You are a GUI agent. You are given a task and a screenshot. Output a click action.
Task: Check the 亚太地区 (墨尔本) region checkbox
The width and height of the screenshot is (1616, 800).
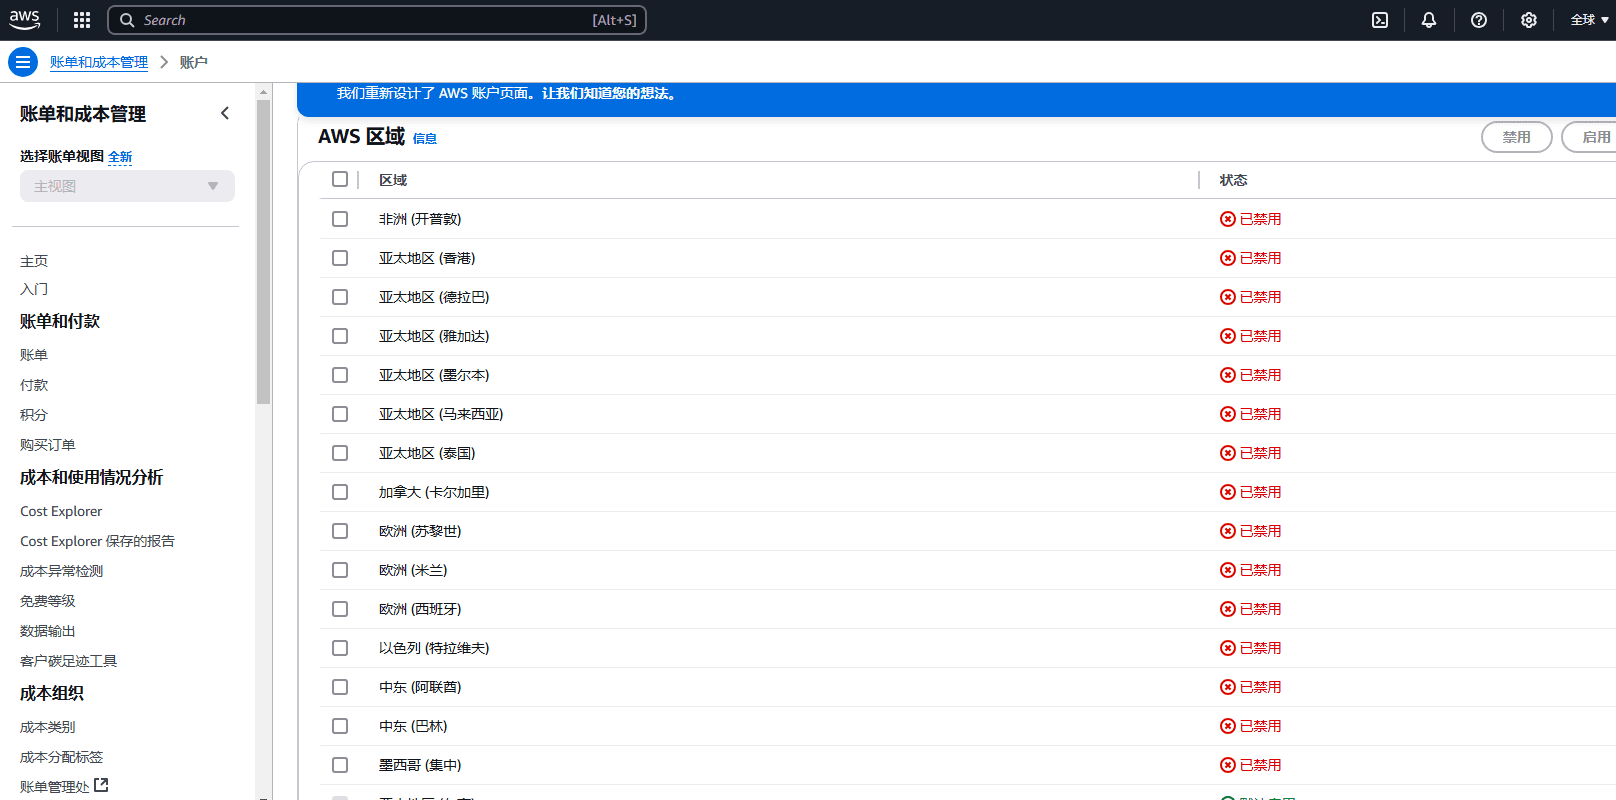point(340,375)
